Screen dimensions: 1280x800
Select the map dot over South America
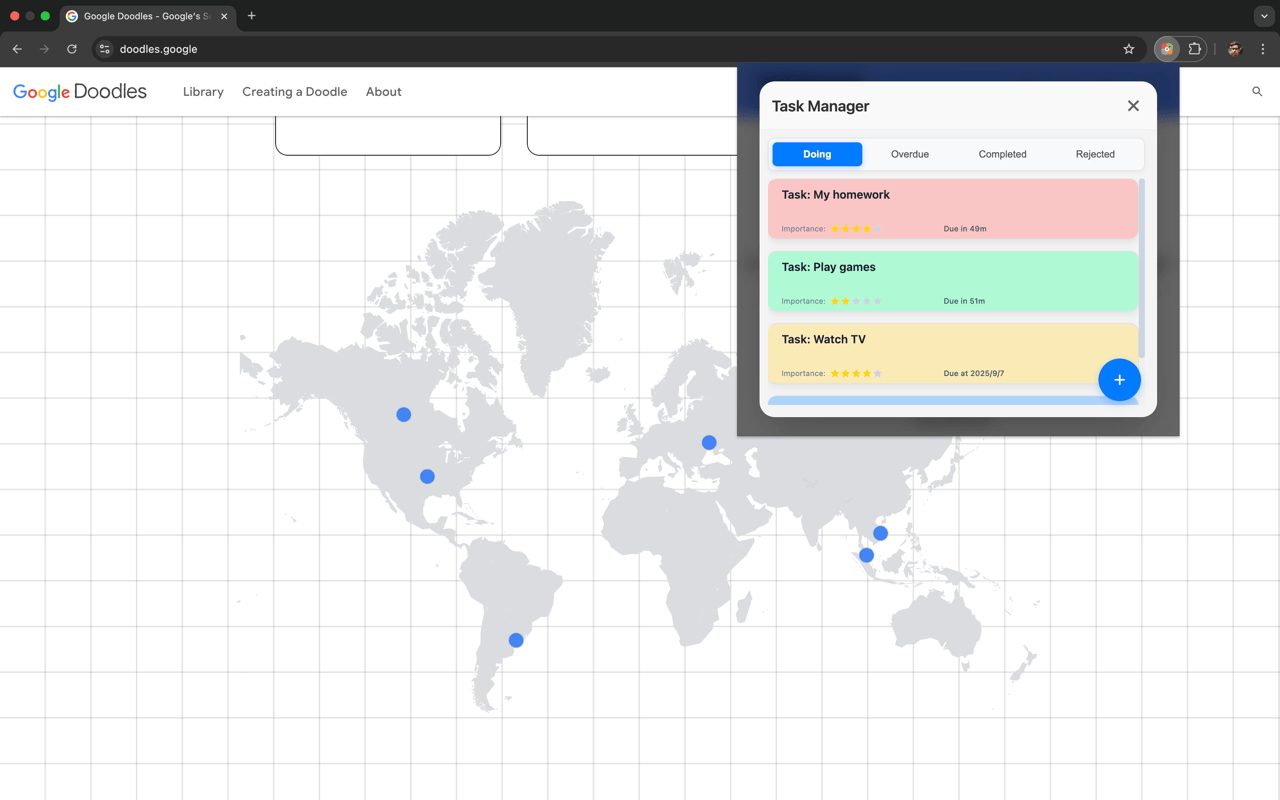pyautogui.click(x=516, y=640)
